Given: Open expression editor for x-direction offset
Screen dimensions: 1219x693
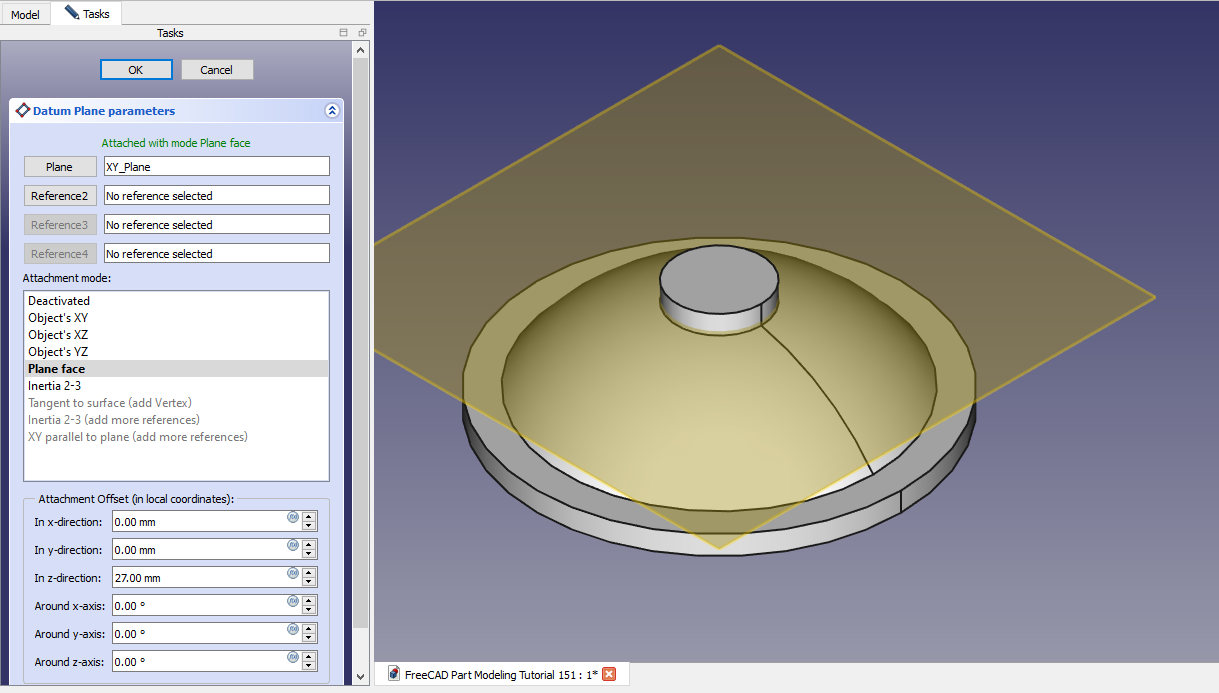Looking at the screenshot, I should pyautogui.click(x=293, y=518).
